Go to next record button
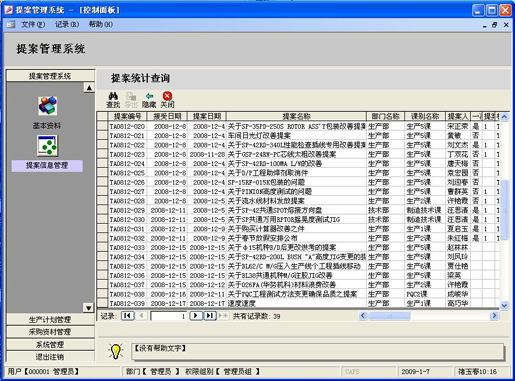515x381 pixels. pyautogui.click(x=196, y=316)
